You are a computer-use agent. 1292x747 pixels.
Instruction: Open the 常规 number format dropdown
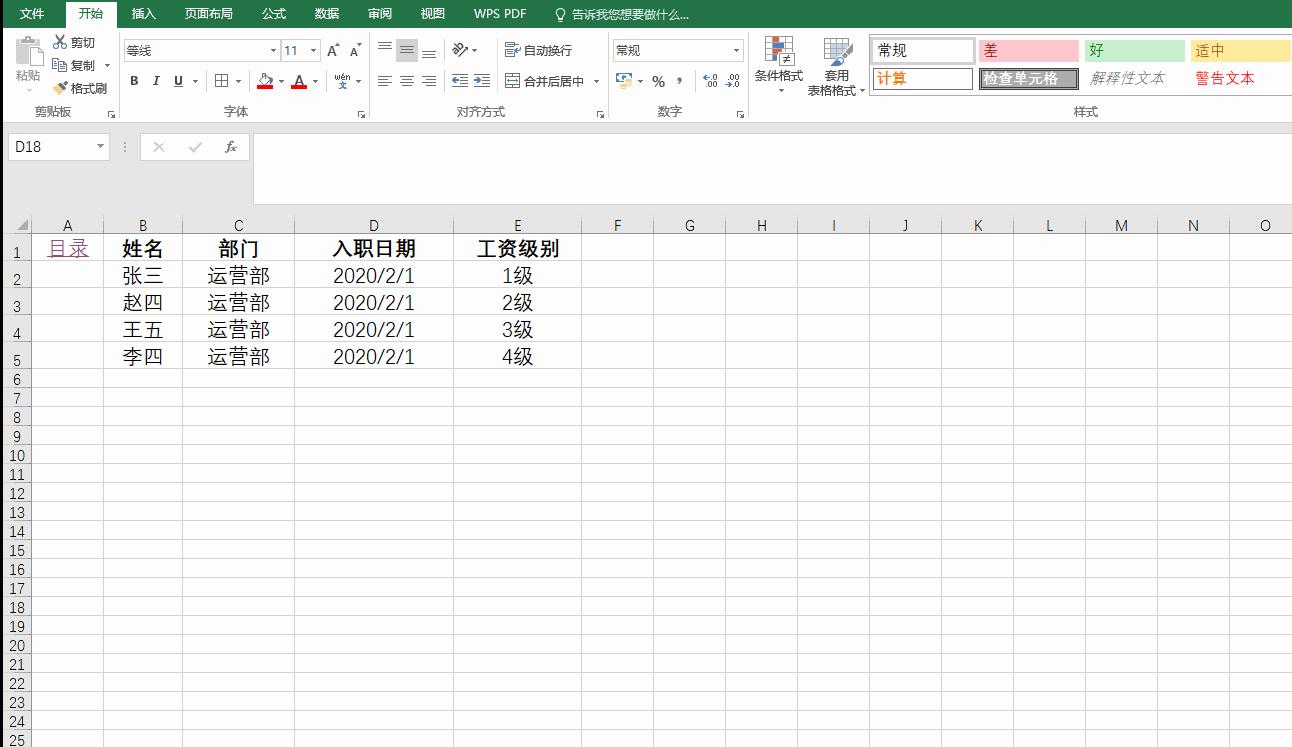[735, 49]
